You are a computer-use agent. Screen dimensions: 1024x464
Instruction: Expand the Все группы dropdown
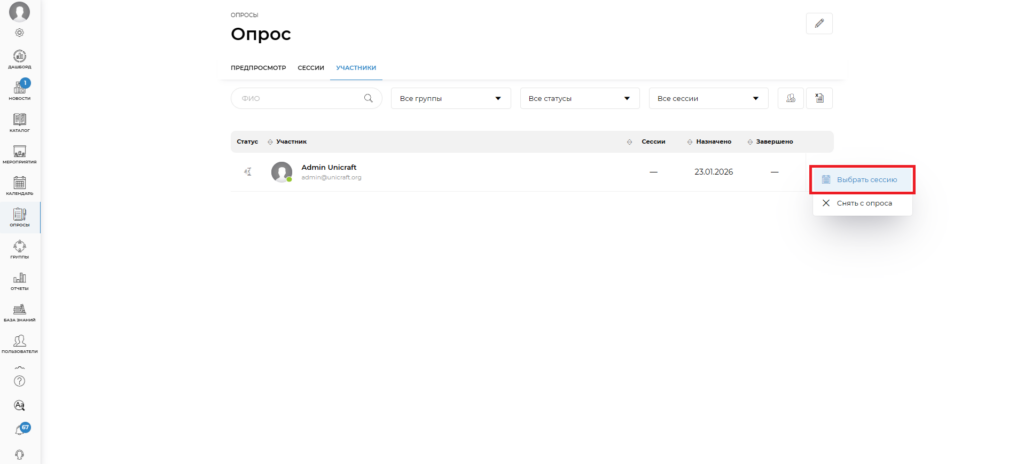click(x=450, y=98)
